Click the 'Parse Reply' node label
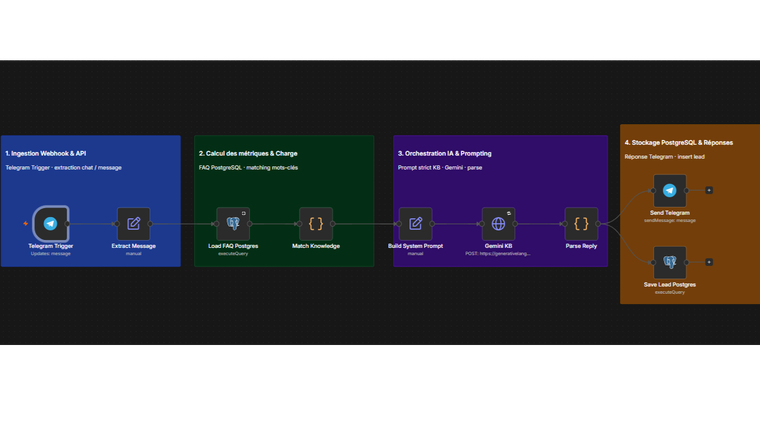The height and width of the screenshot is (427, 760). point(581,246)
